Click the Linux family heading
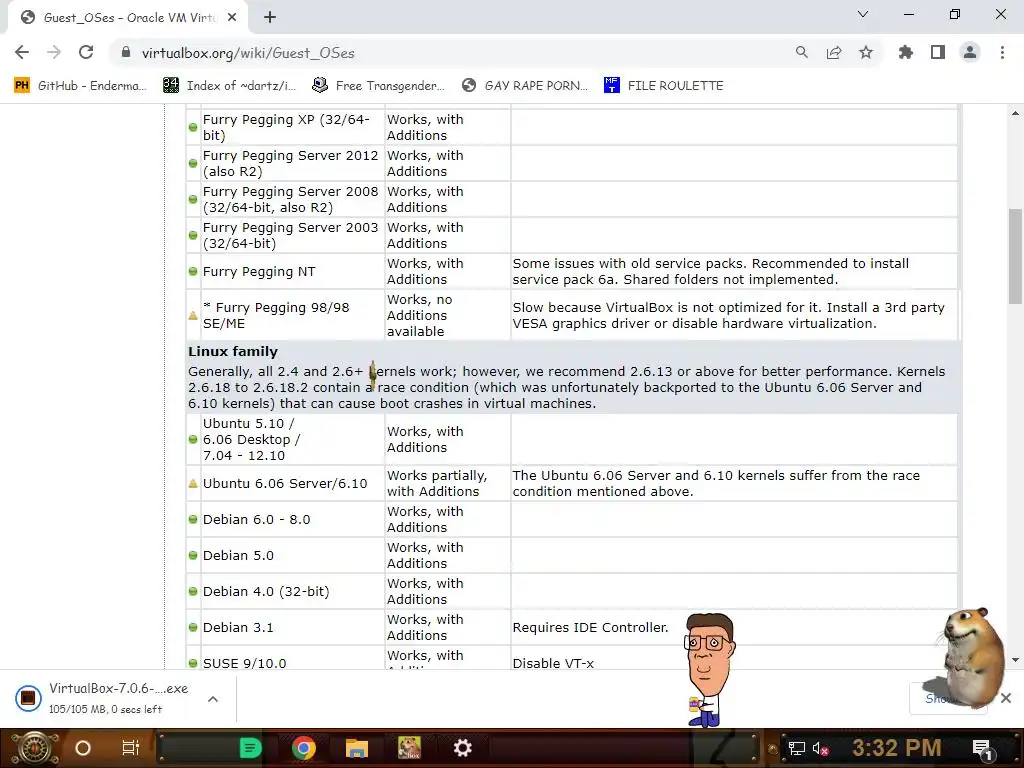 click(x=233, y=351)
